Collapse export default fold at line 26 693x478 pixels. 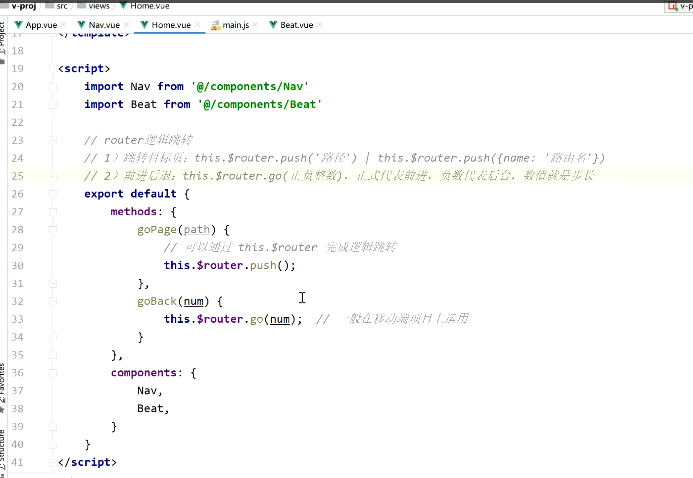pos(53,194)
